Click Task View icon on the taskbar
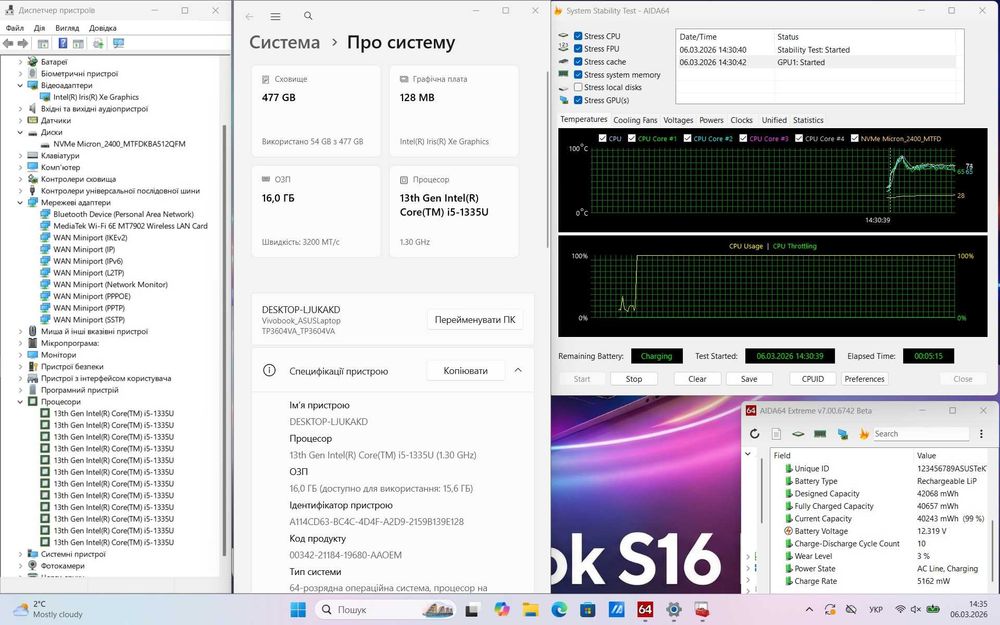This screenshot has height=625, width=1000. point(472,610)
